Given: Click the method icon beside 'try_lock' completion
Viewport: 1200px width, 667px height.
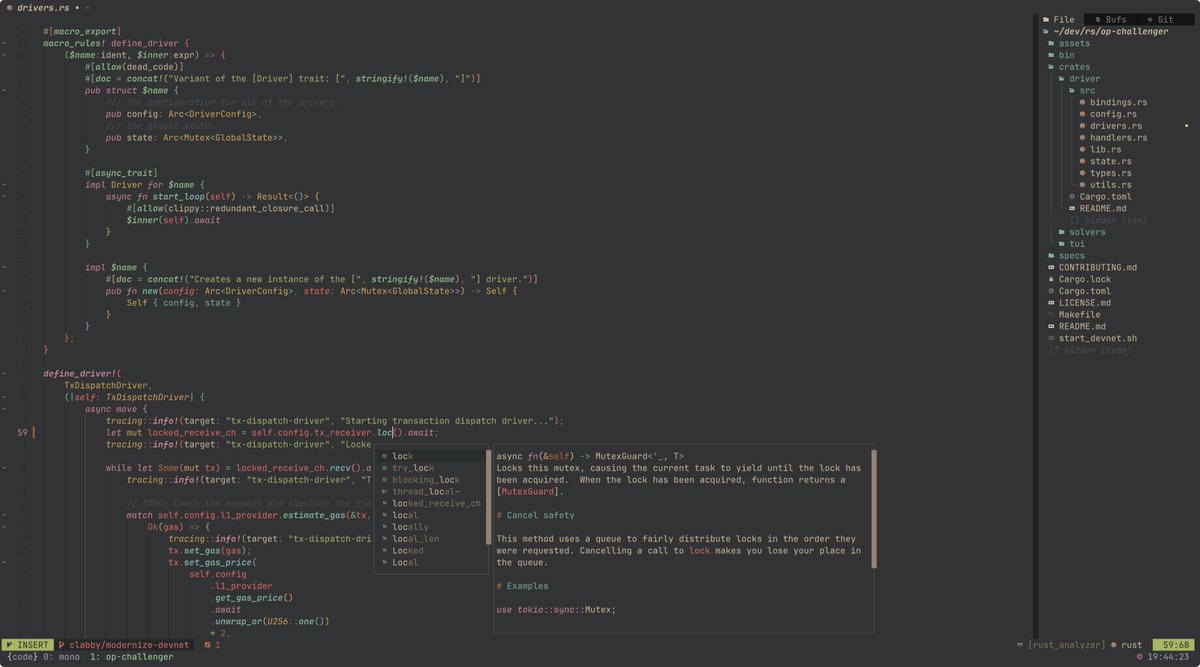Looking at the screenshot, I should (x=384, y=468).
